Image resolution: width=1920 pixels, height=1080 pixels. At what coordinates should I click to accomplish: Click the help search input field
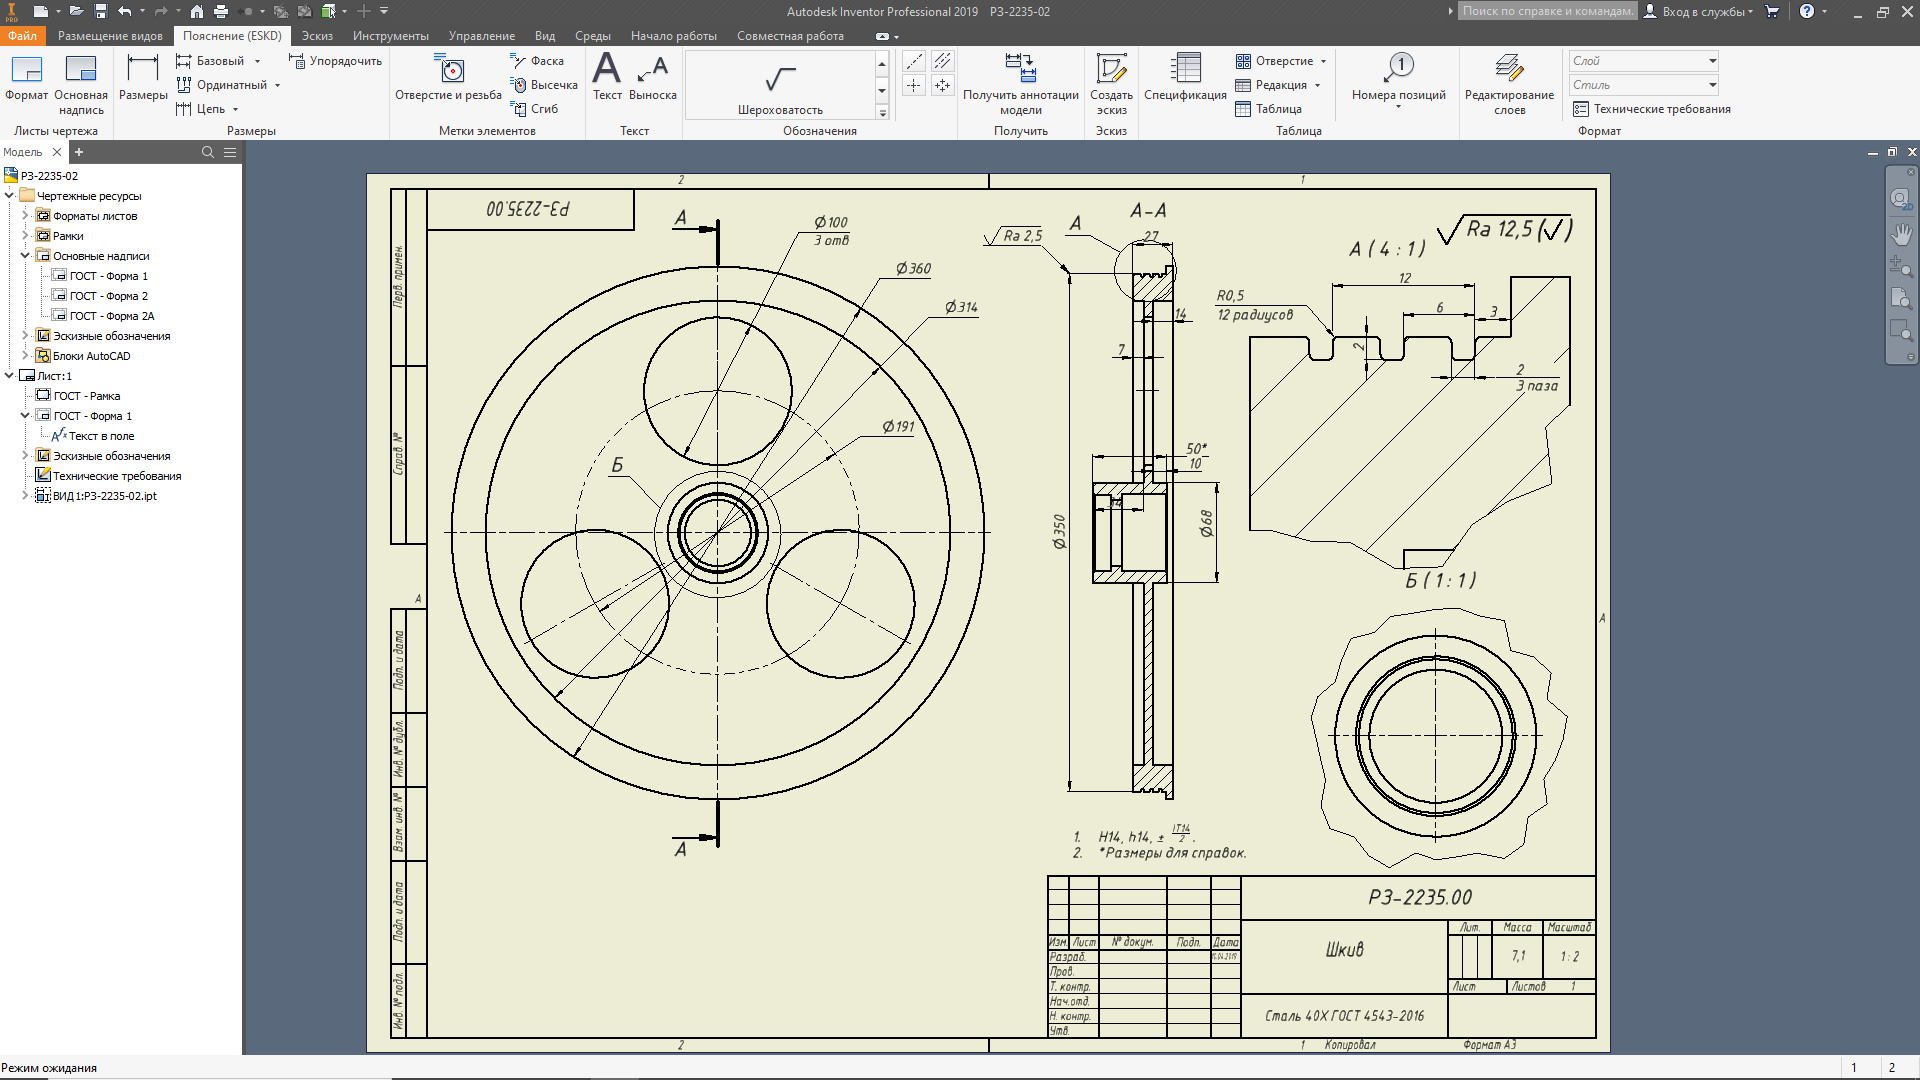pos(1546,12)
